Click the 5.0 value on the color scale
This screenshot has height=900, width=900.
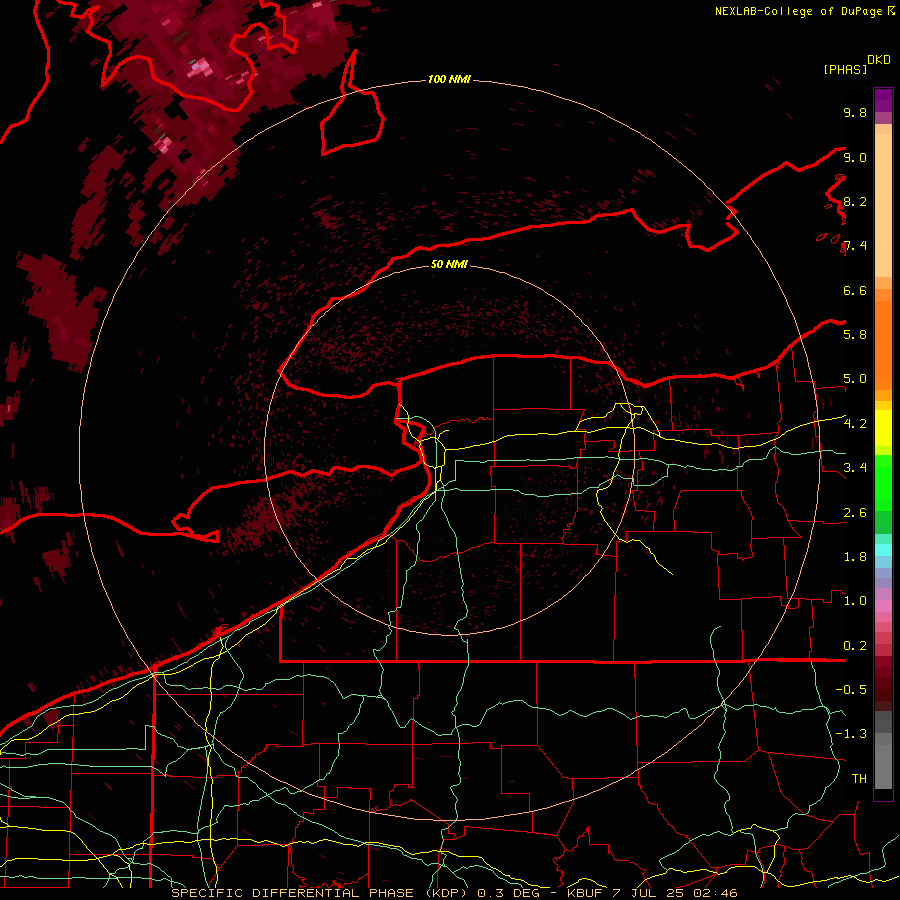point(855,379)
